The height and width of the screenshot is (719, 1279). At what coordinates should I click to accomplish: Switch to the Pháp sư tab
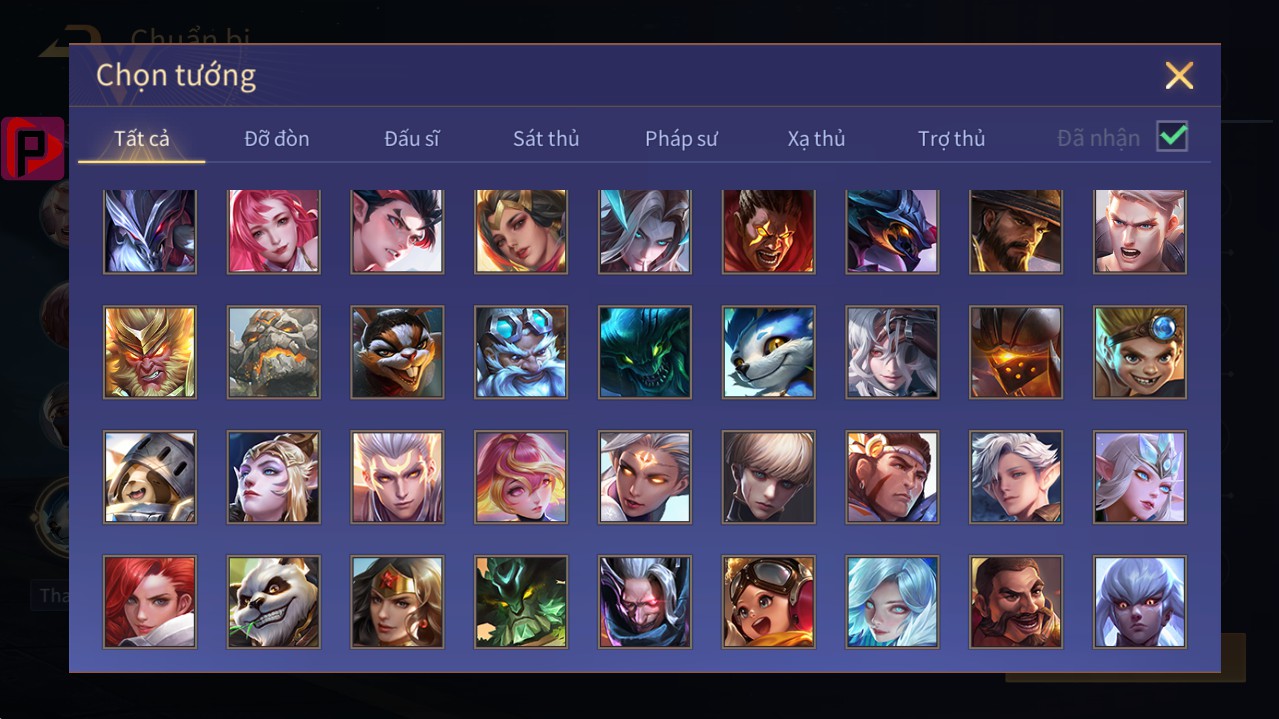681,138
